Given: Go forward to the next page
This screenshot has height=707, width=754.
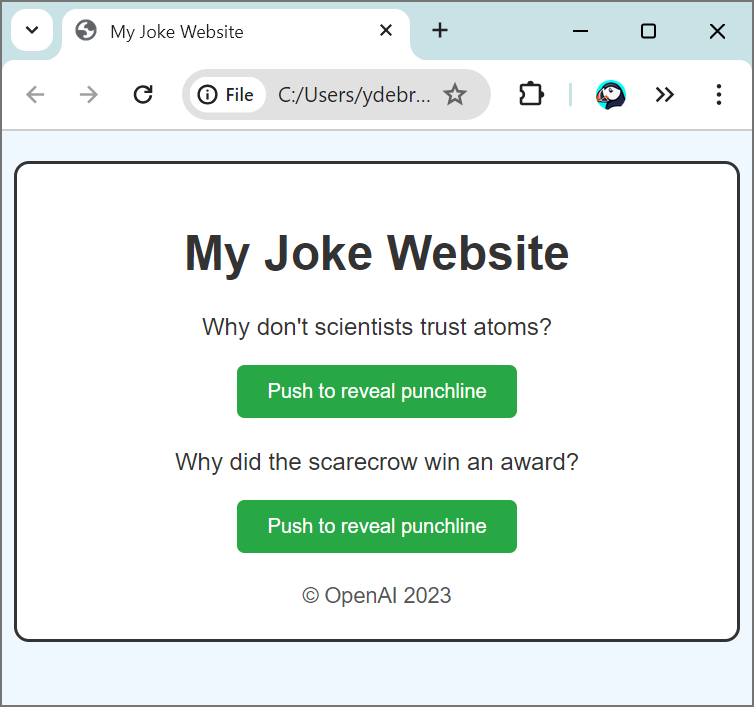Looking at the screenshot, I should pos(88,95).
